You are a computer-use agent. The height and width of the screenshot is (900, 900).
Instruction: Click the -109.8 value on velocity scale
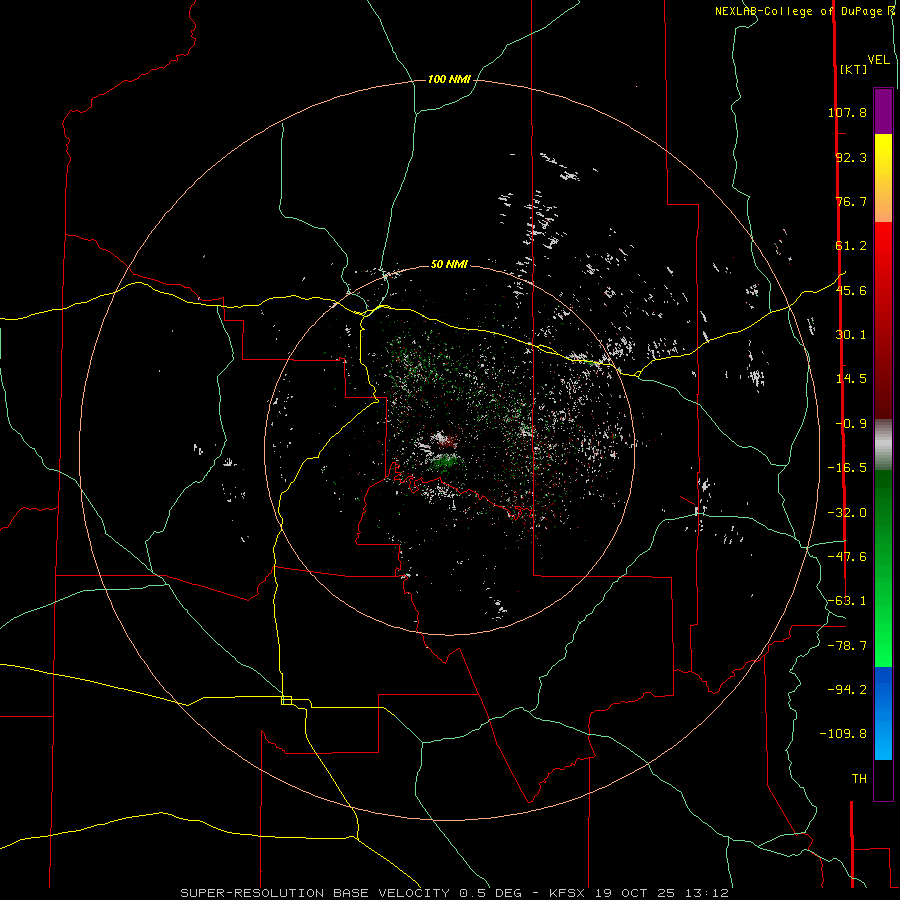coord(843,734)
